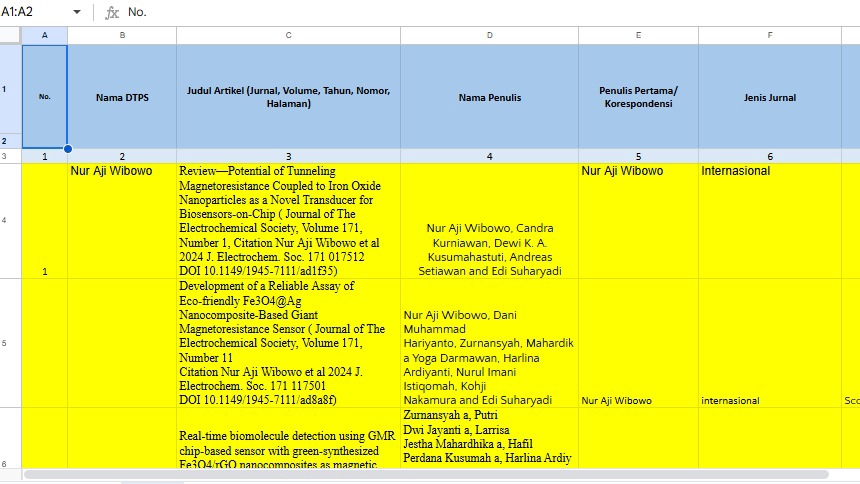Click the select-all corner above row 1
Viewport: 860px width, 484px height.
[x=10, y=35]
